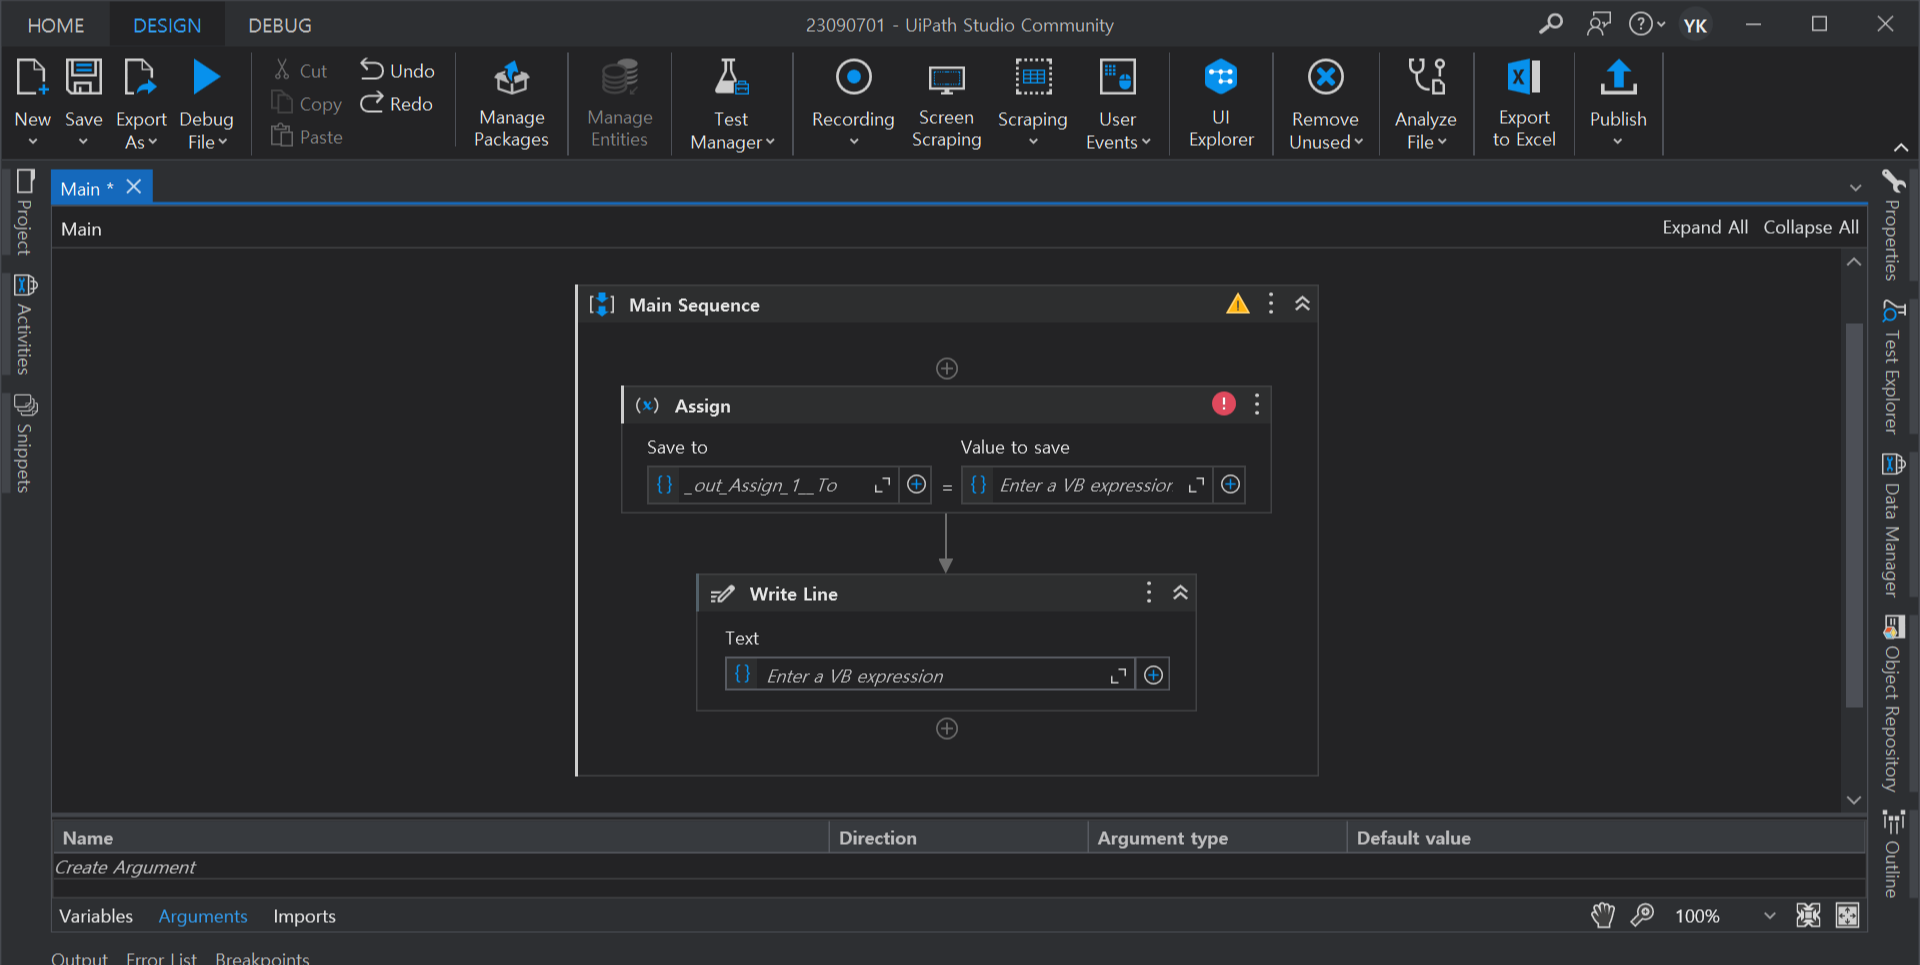Click the Scraping icon

pos(1033,78)
